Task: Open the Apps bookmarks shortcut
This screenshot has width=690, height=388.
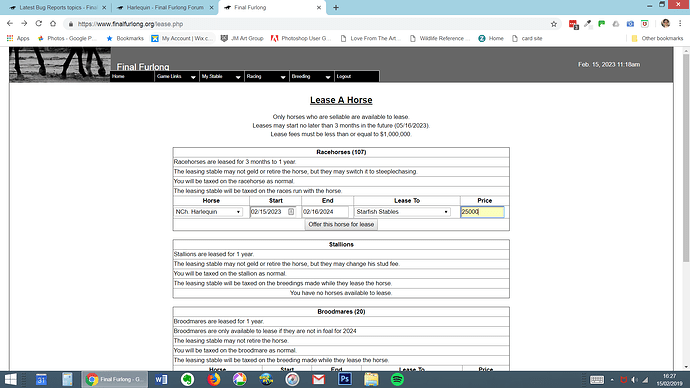Action: pos(18,38)
